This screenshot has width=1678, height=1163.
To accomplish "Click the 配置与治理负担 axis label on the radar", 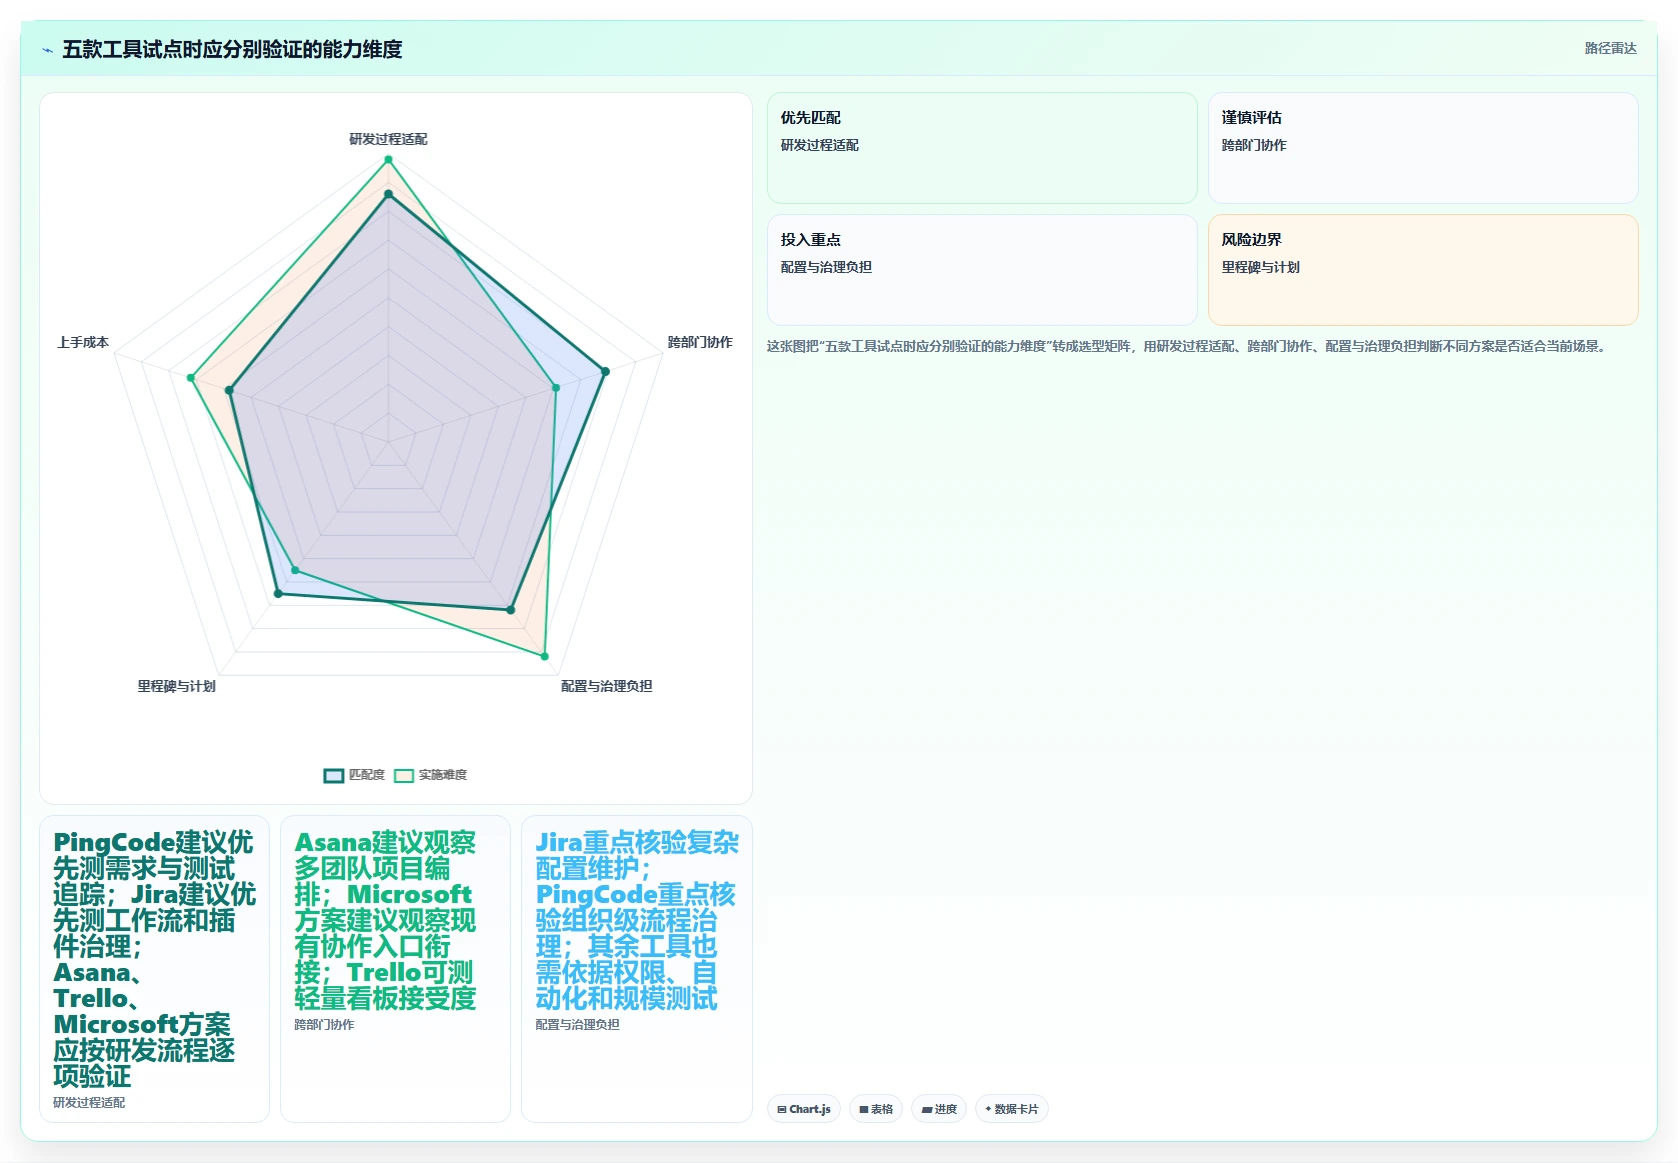I will pyautogui.click(x=606, y=686).
